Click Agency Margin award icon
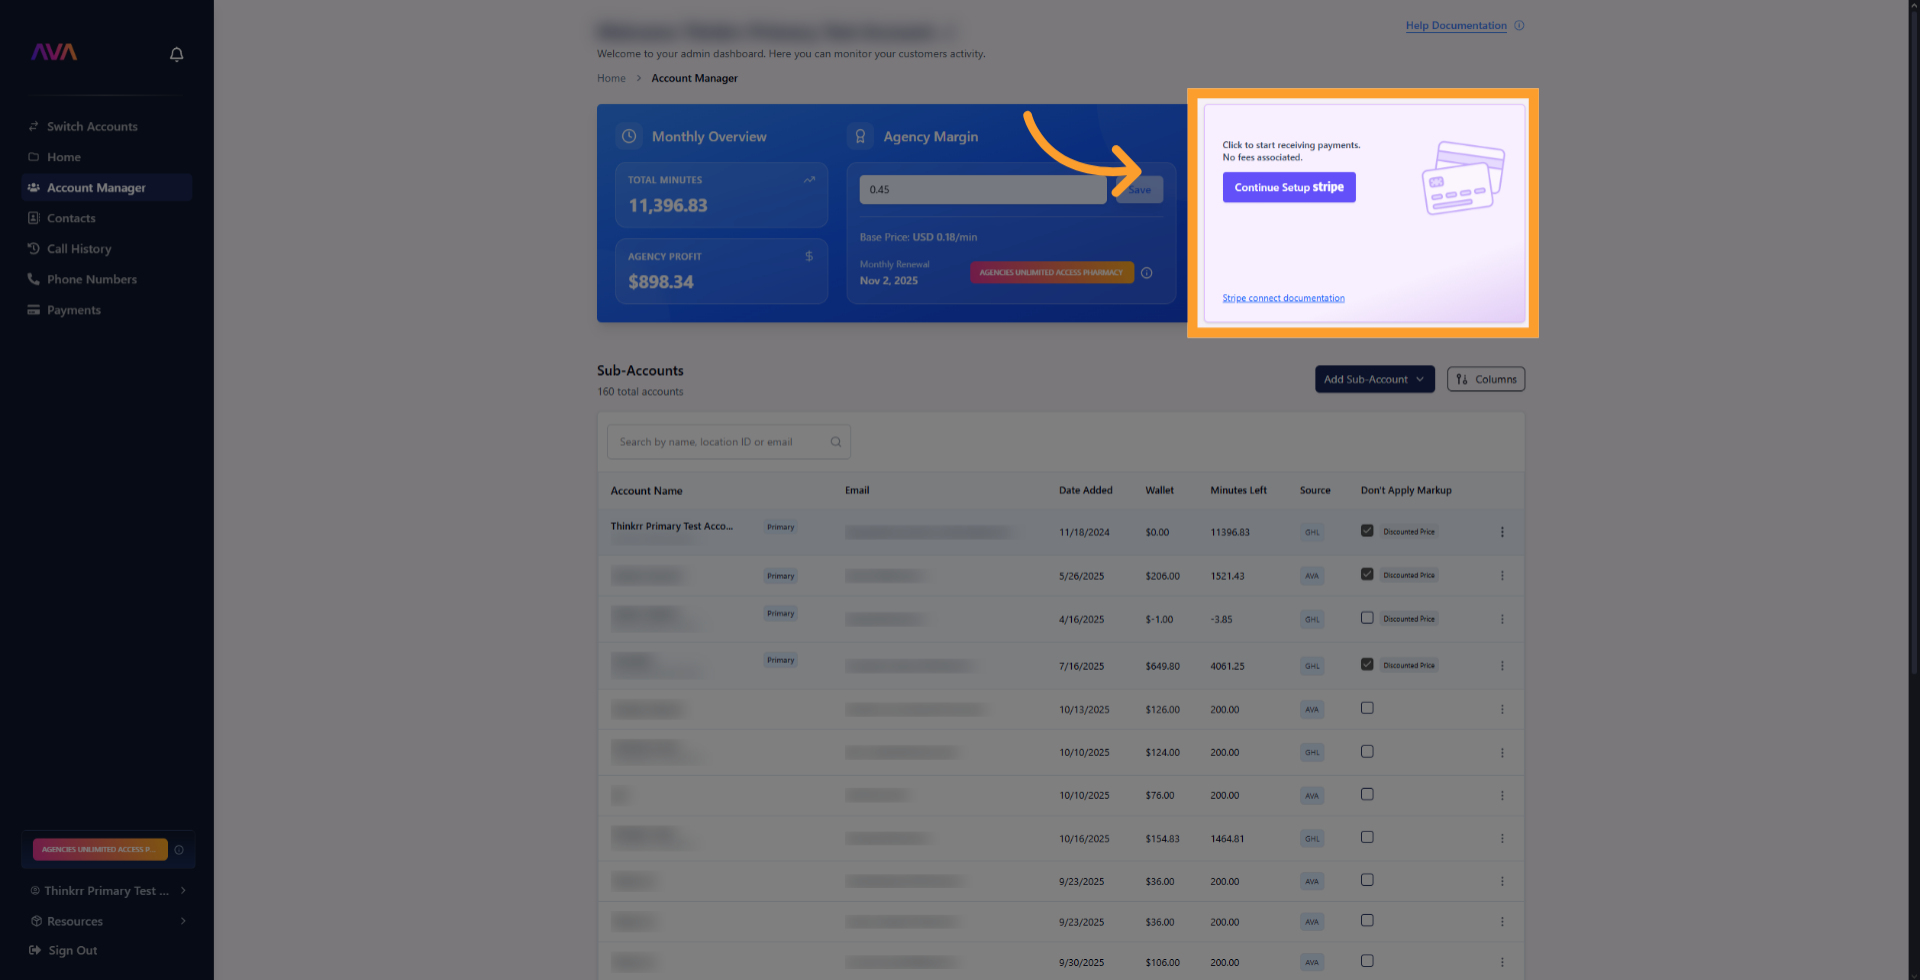This screenshot has width=1920, height=980. pyautogui.click(x=860, y=137)
